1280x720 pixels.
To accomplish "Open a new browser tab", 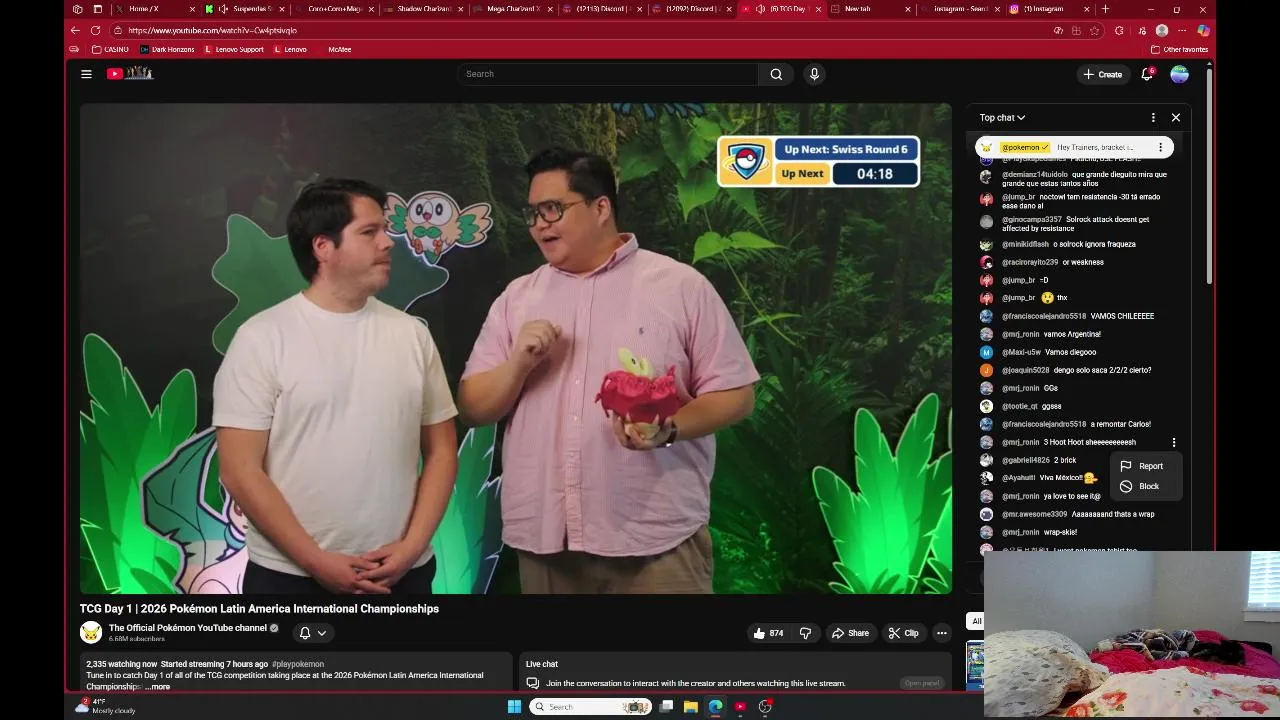I will [x=1105, y=9].
